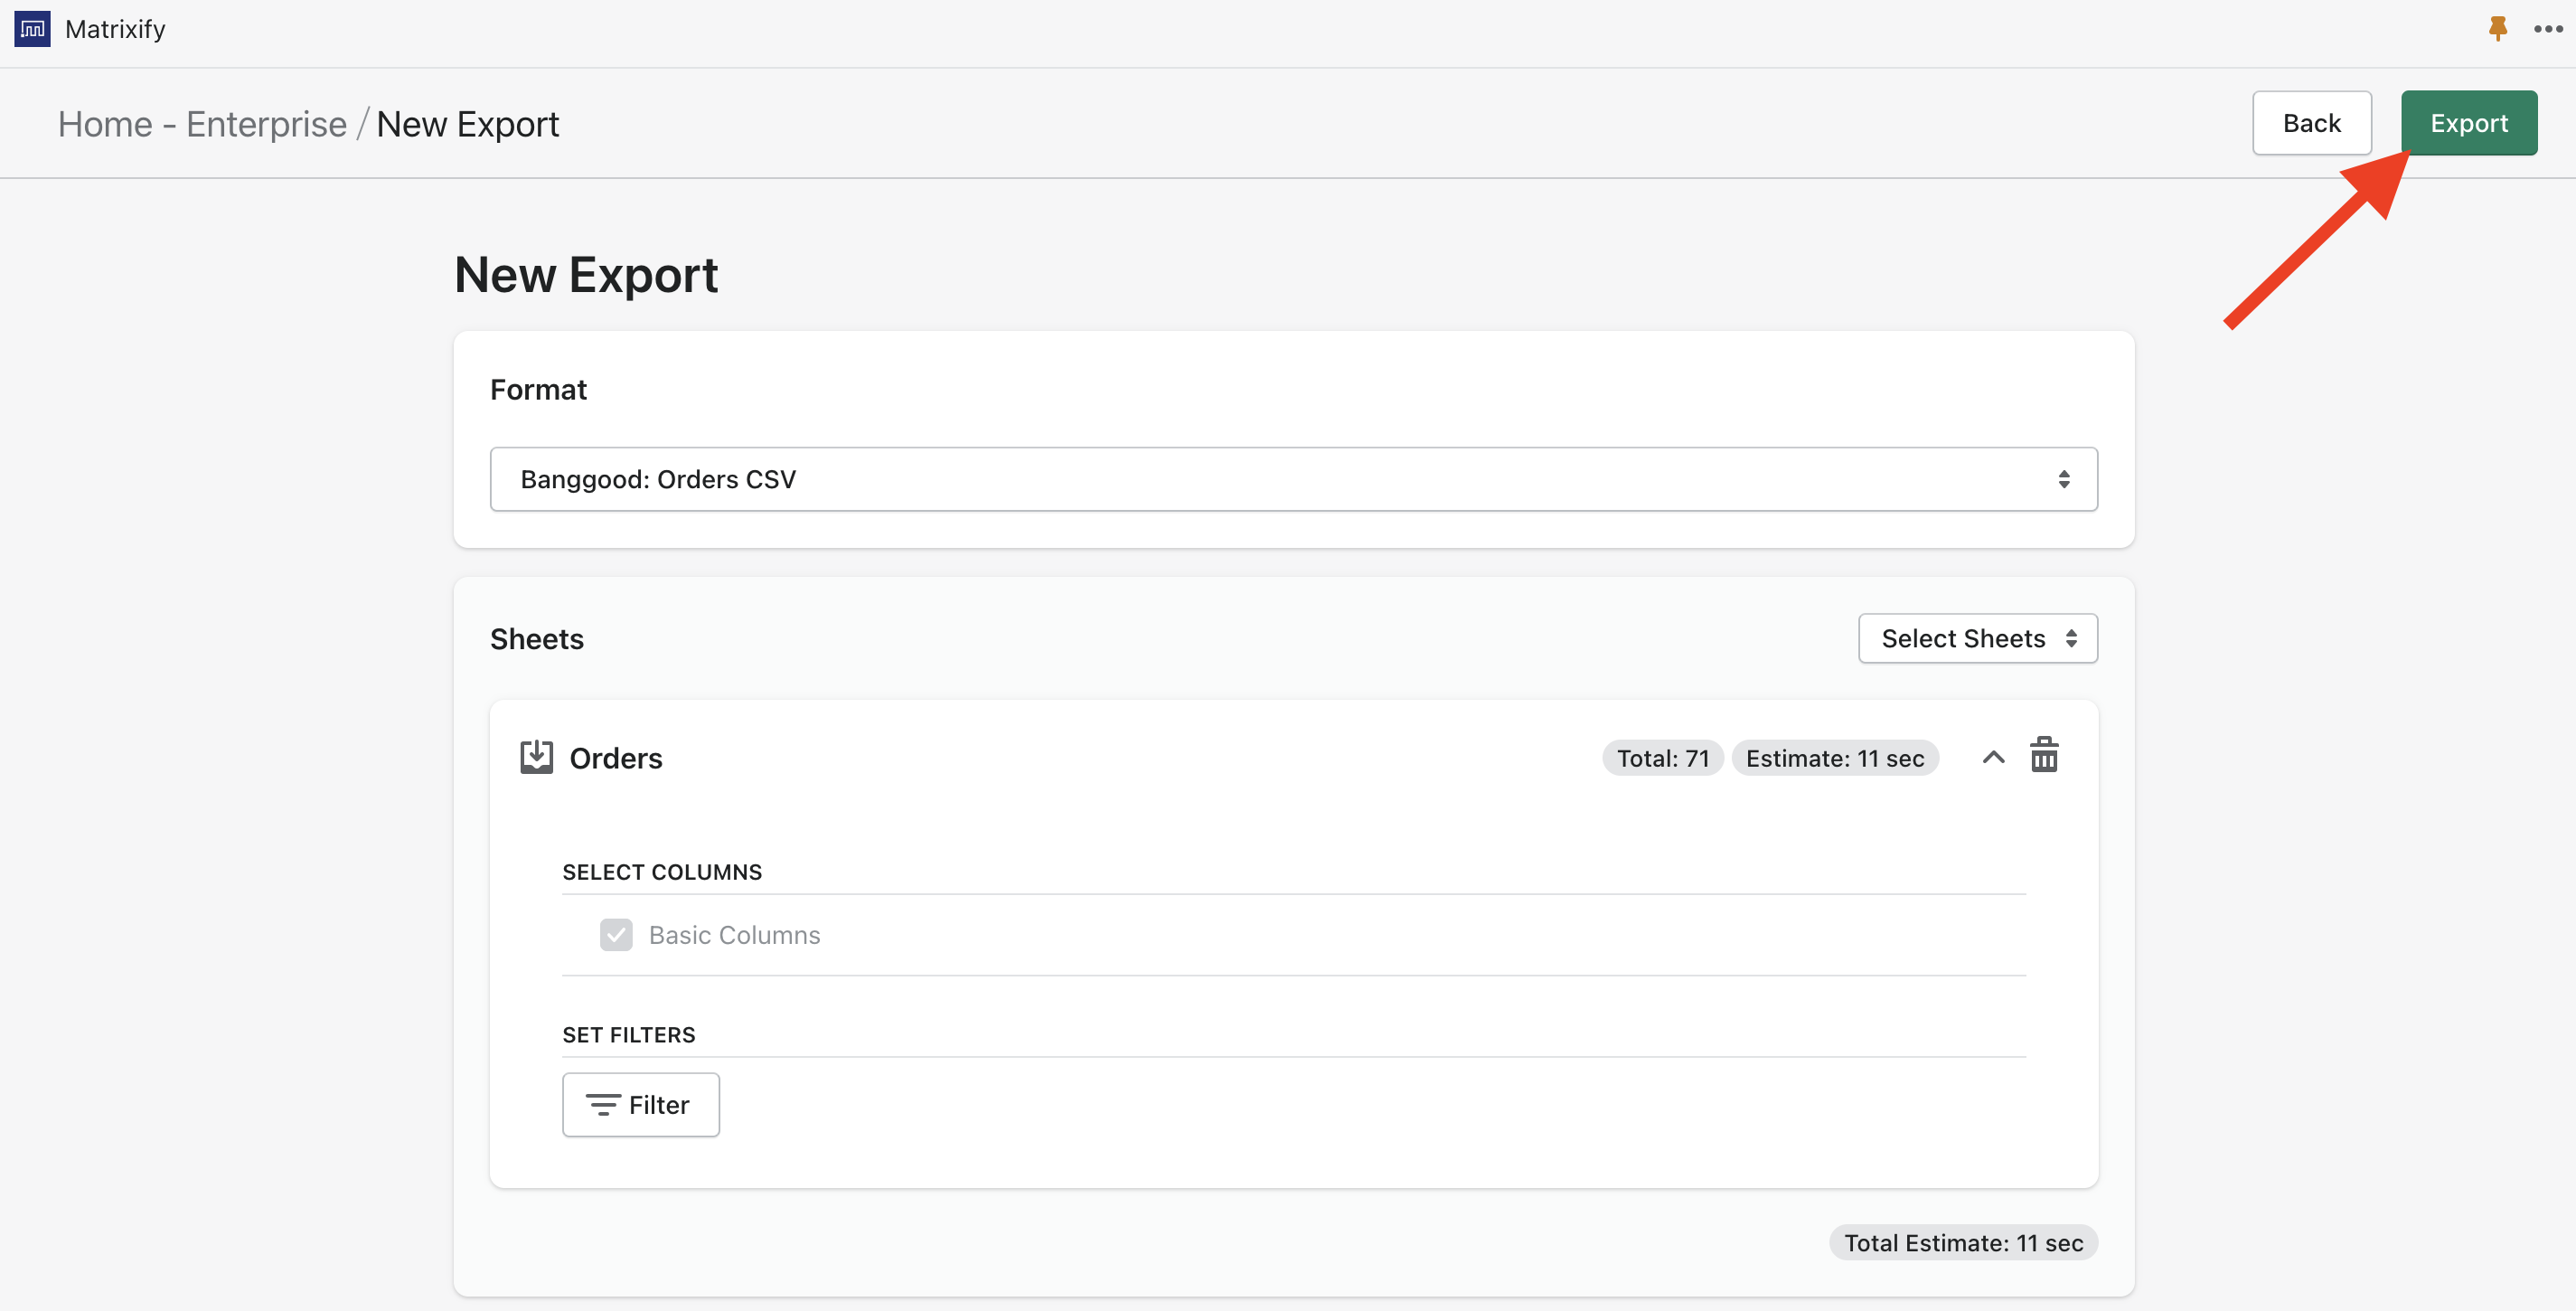Click the green Export button

pyautogui.click(x=2469, y=122)
